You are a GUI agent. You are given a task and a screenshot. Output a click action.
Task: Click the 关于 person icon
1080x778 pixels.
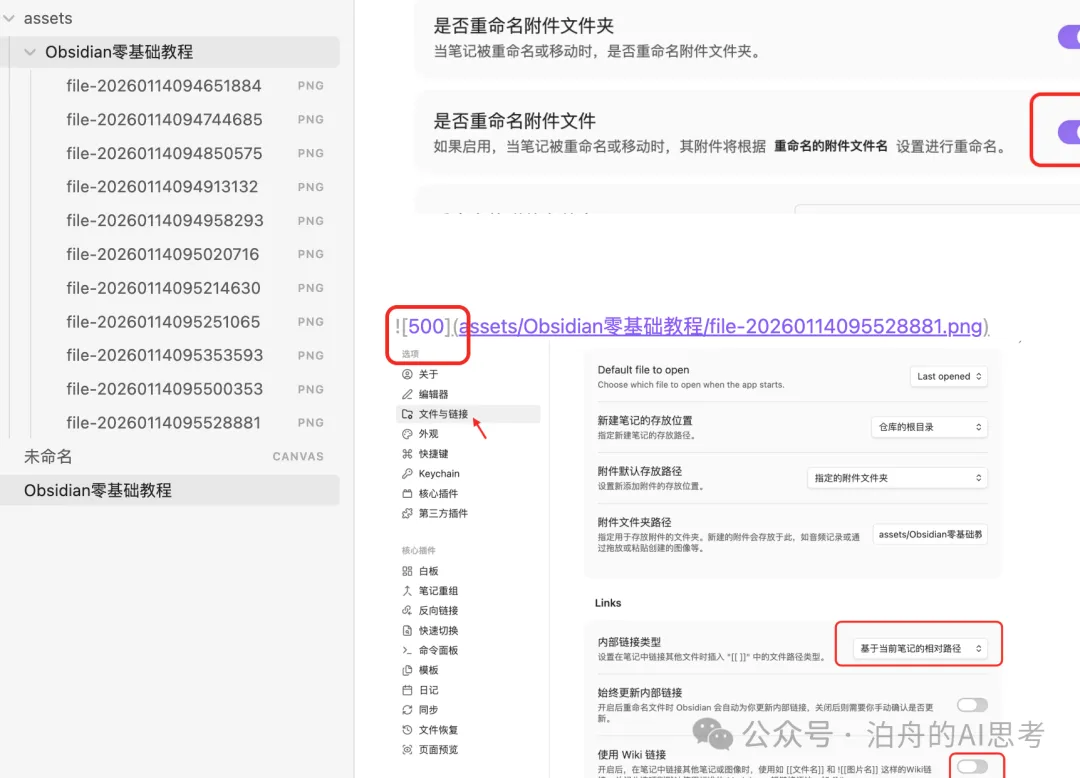coord(407,375)
